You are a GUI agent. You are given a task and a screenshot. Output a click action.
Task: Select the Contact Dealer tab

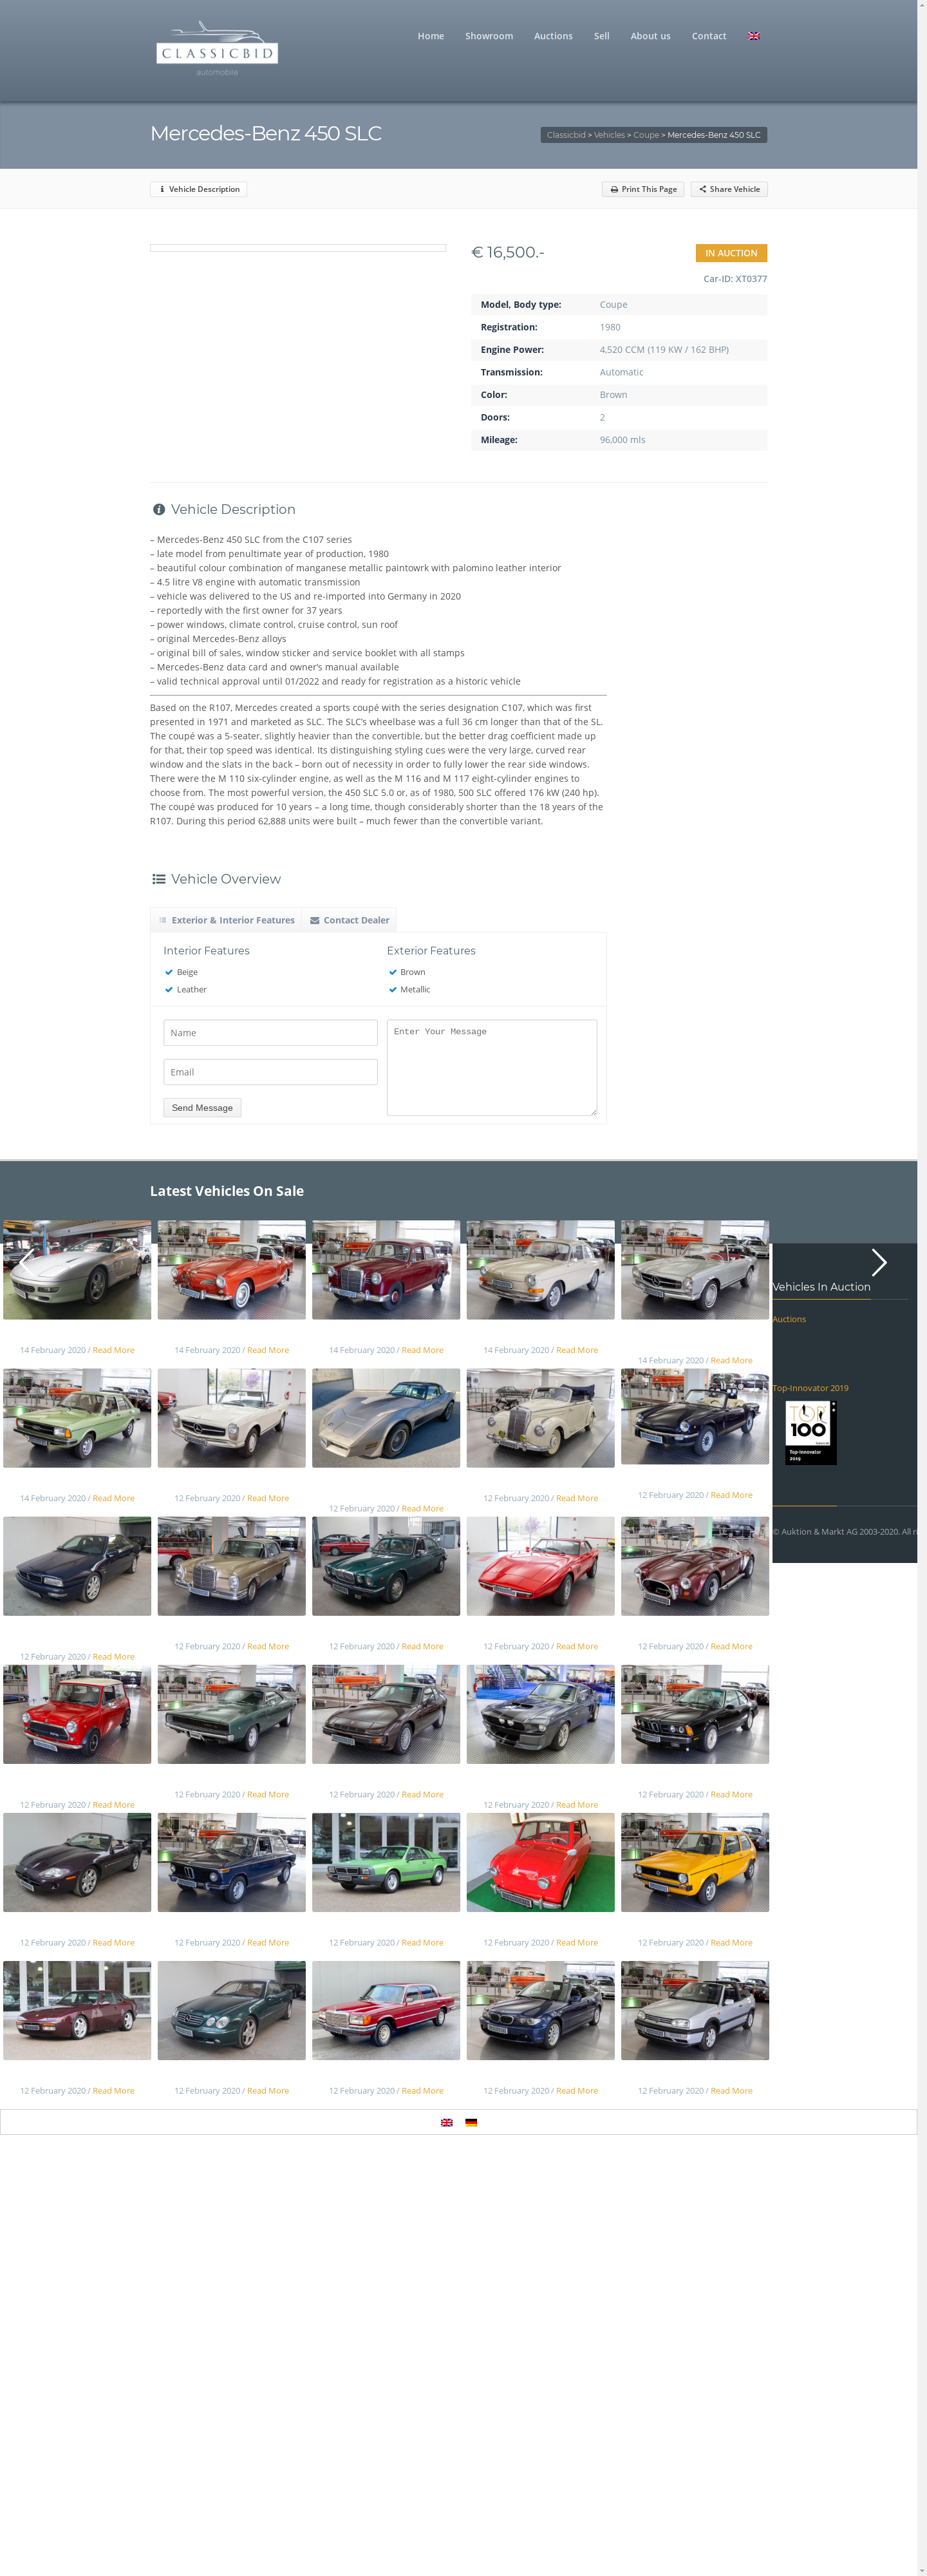click(349, 920)
